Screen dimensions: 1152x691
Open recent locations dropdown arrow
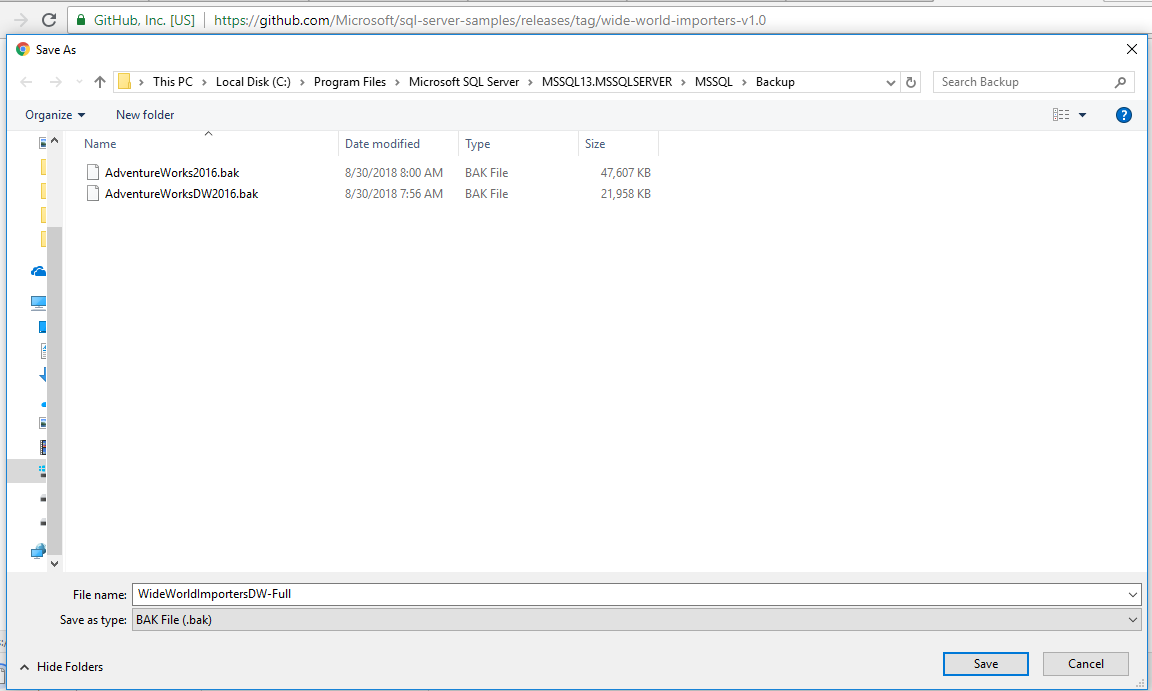click(79, 82)
